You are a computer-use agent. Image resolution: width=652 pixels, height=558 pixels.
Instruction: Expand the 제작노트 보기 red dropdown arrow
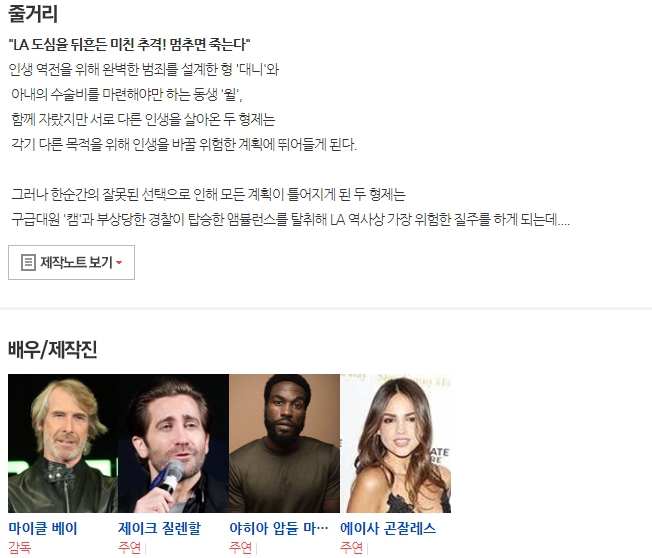tap(119, 263)
